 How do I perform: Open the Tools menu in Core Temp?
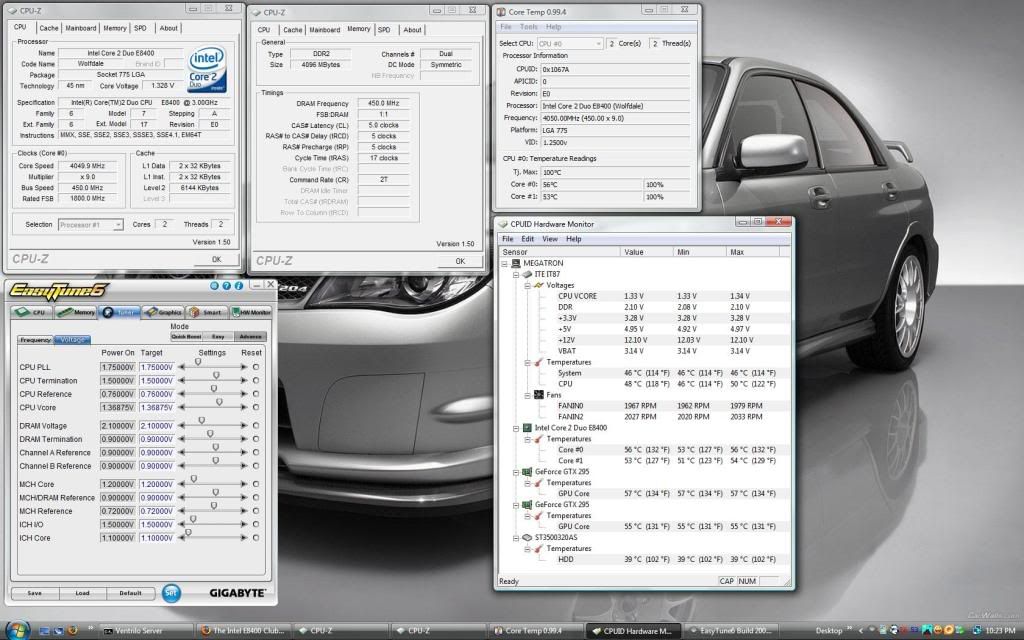(529, 27)
